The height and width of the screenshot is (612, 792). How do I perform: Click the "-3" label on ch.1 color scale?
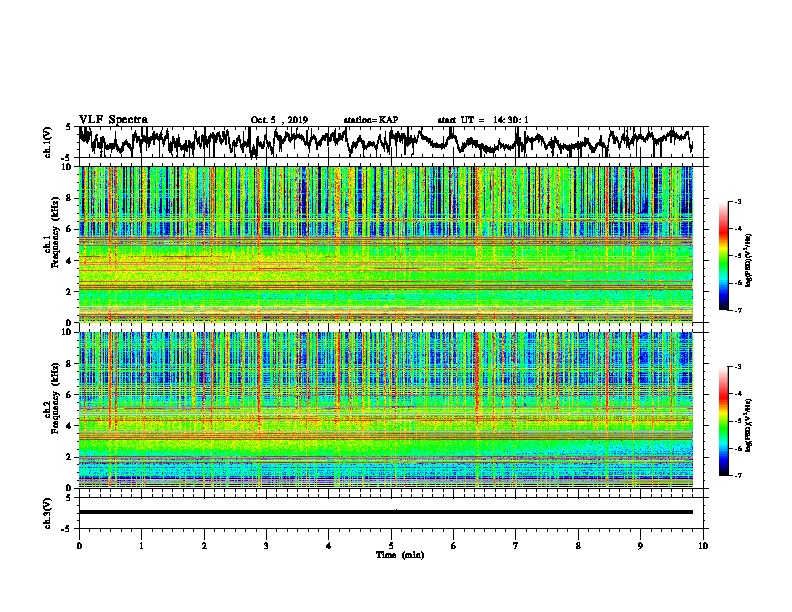(x=737, y=201)
